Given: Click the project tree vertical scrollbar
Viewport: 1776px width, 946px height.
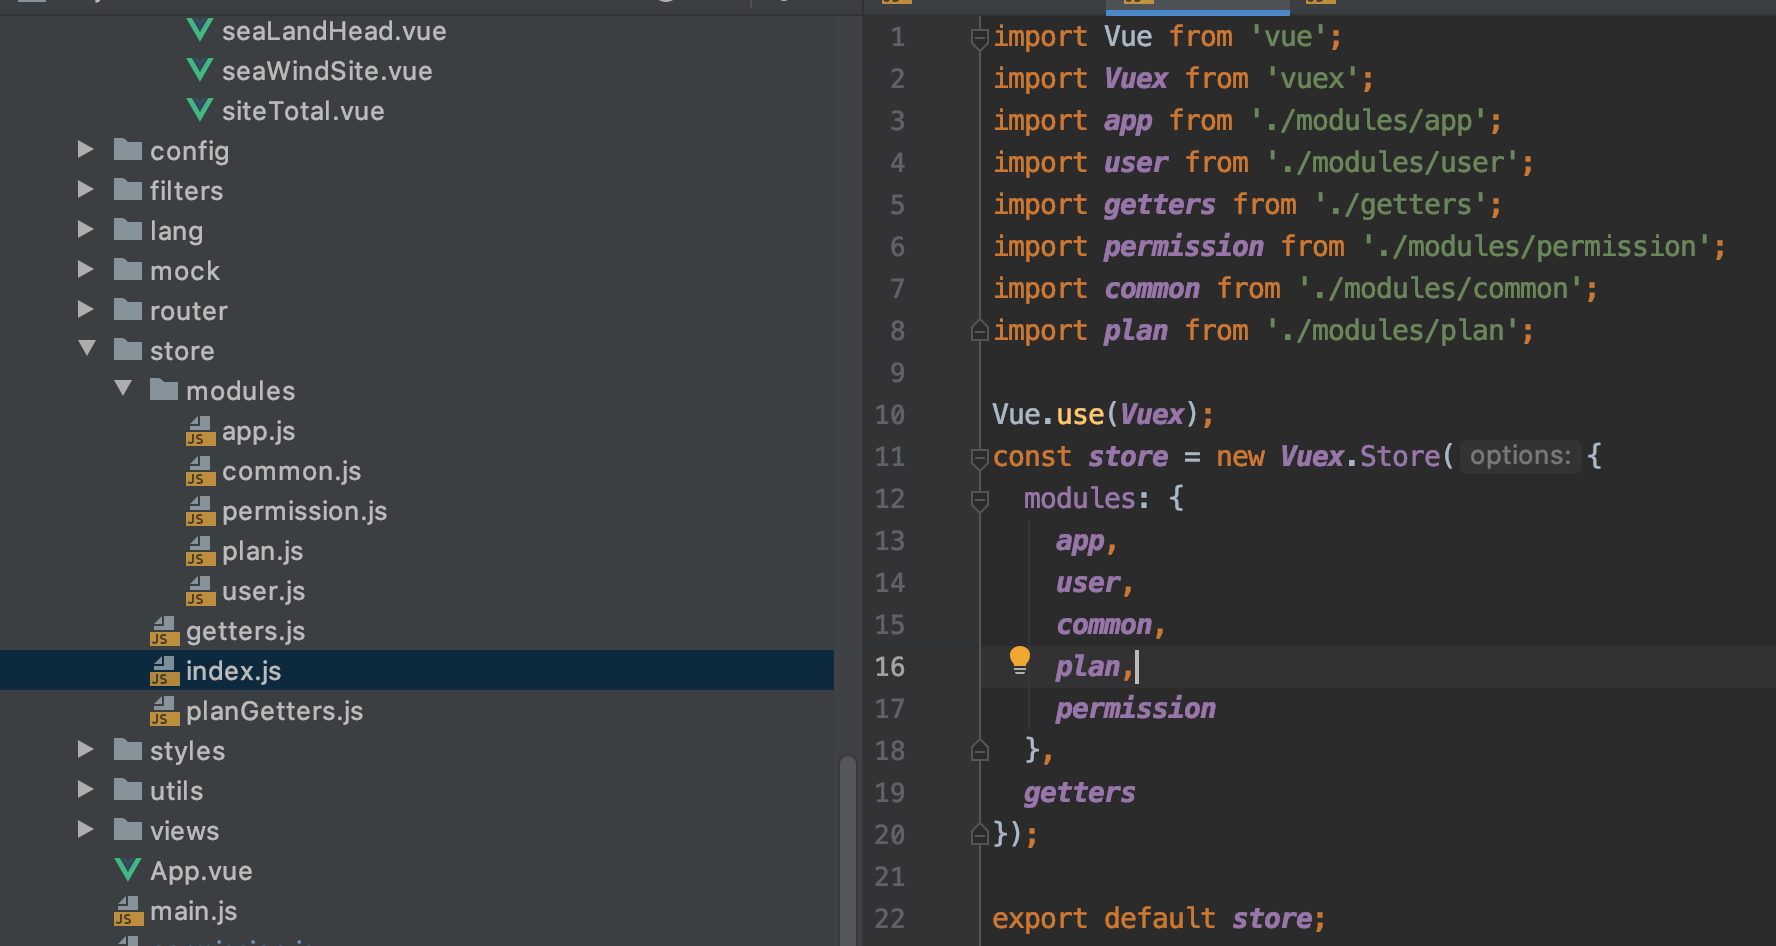Looking at the screenshot, I should coord(848,850).
